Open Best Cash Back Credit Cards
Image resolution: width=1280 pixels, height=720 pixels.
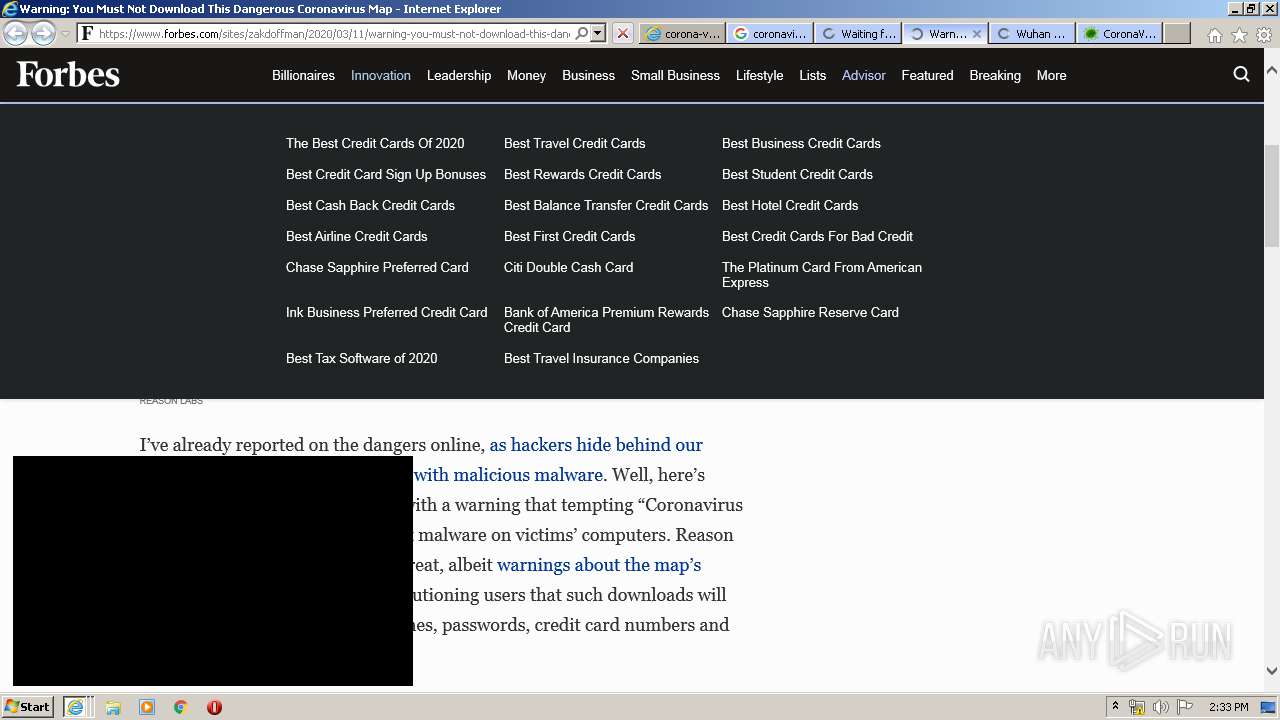point(370,205)
